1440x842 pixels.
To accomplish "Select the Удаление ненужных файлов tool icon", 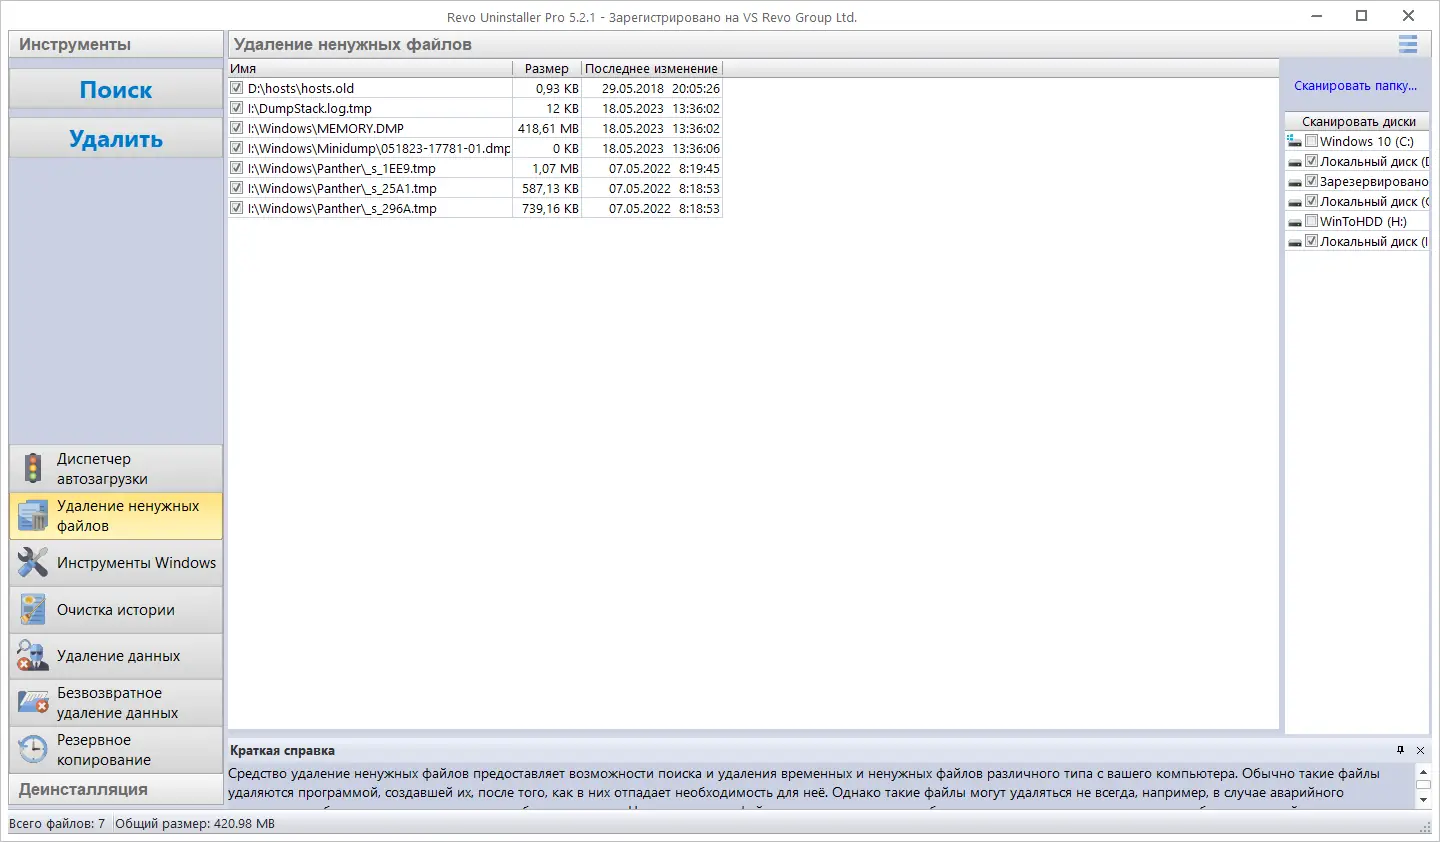I will tap(33, 515).
